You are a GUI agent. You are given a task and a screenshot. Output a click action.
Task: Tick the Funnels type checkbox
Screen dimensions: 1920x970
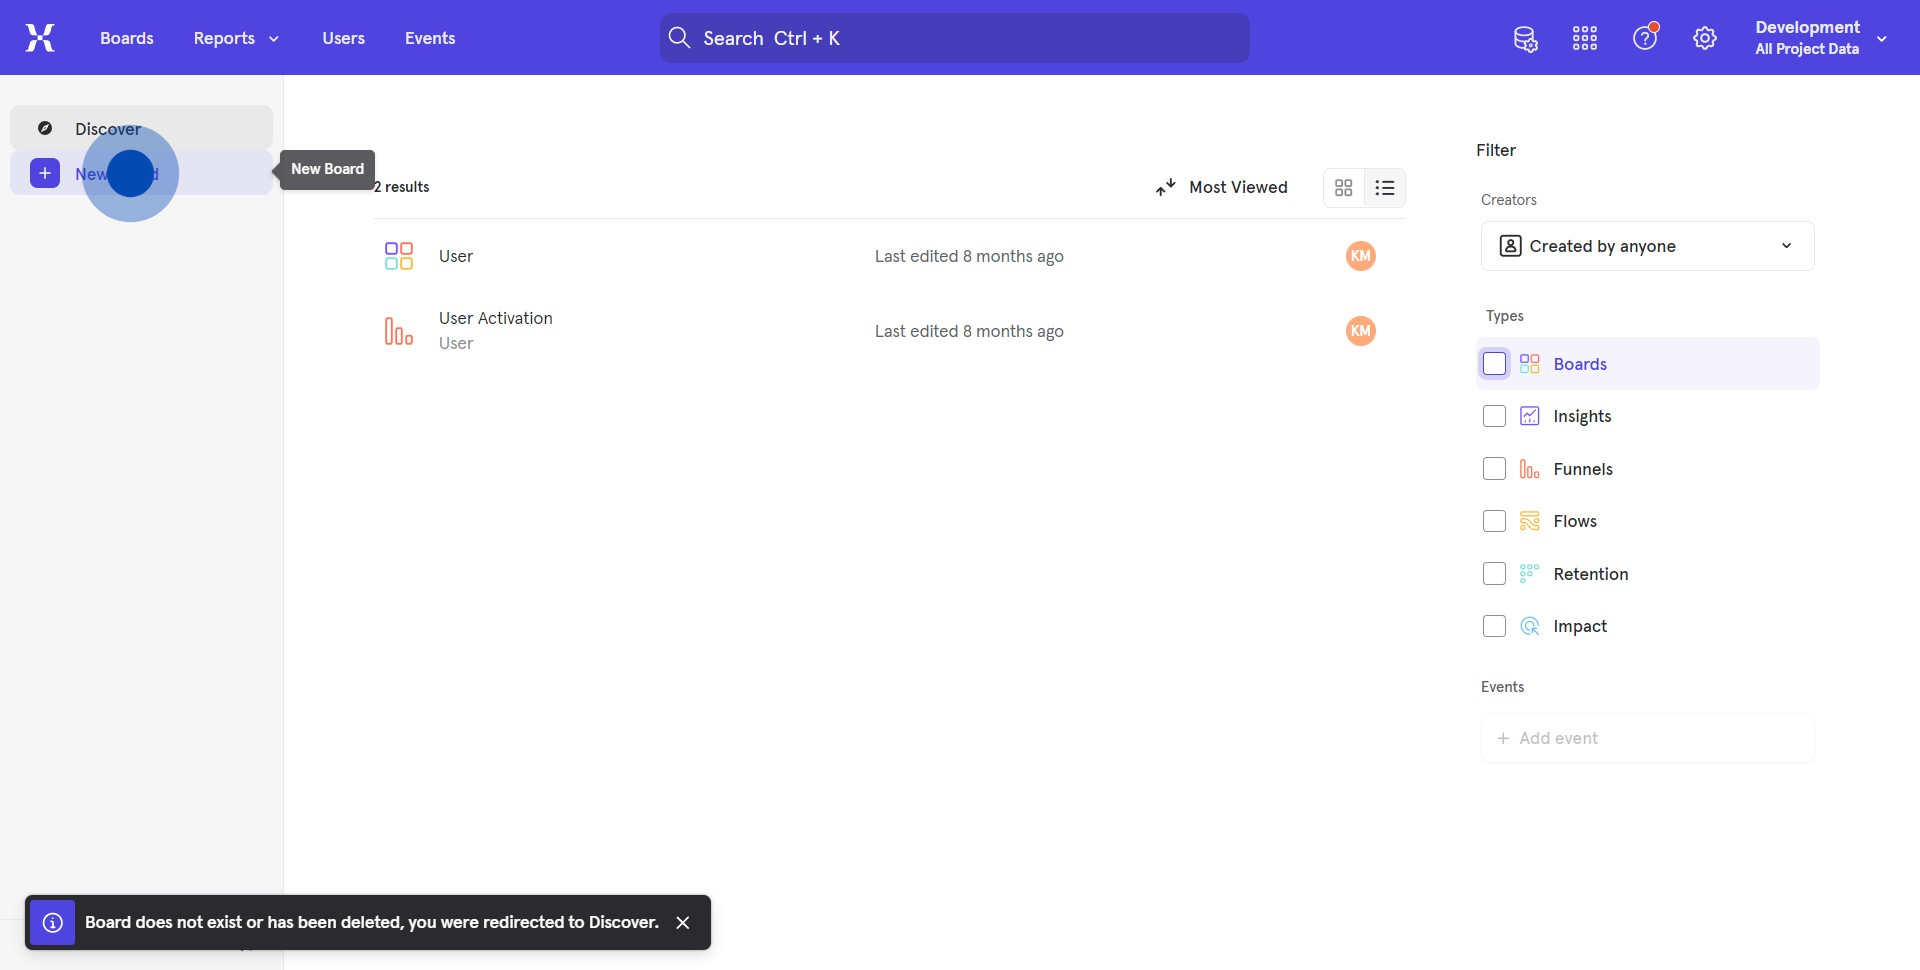pos(1494,469)
